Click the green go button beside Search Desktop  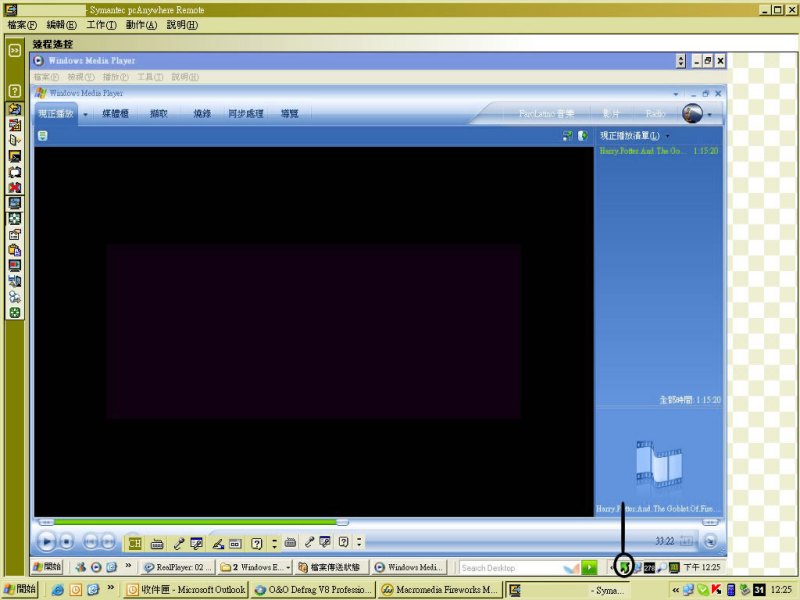589,567
